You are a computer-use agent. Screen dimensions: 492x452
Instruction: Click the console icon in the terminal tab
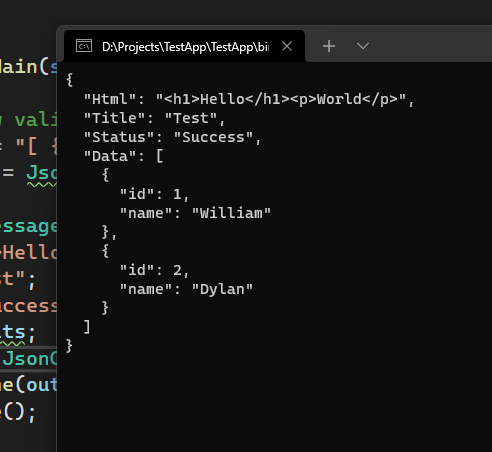84,46
